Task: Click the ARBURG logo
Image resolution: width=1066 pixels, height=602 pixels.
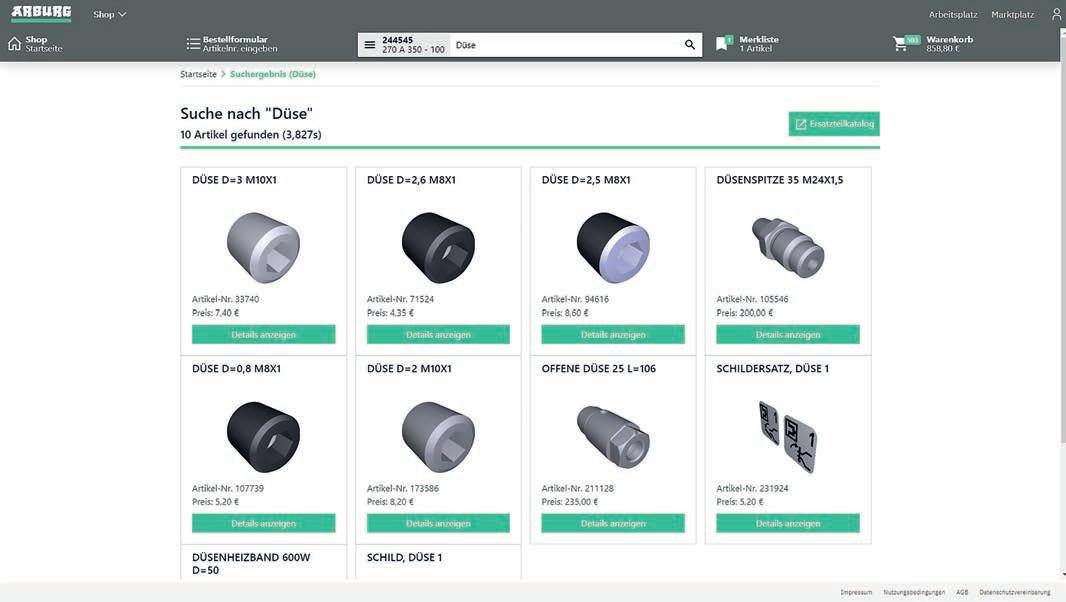Action: click(x=41, y=12)
